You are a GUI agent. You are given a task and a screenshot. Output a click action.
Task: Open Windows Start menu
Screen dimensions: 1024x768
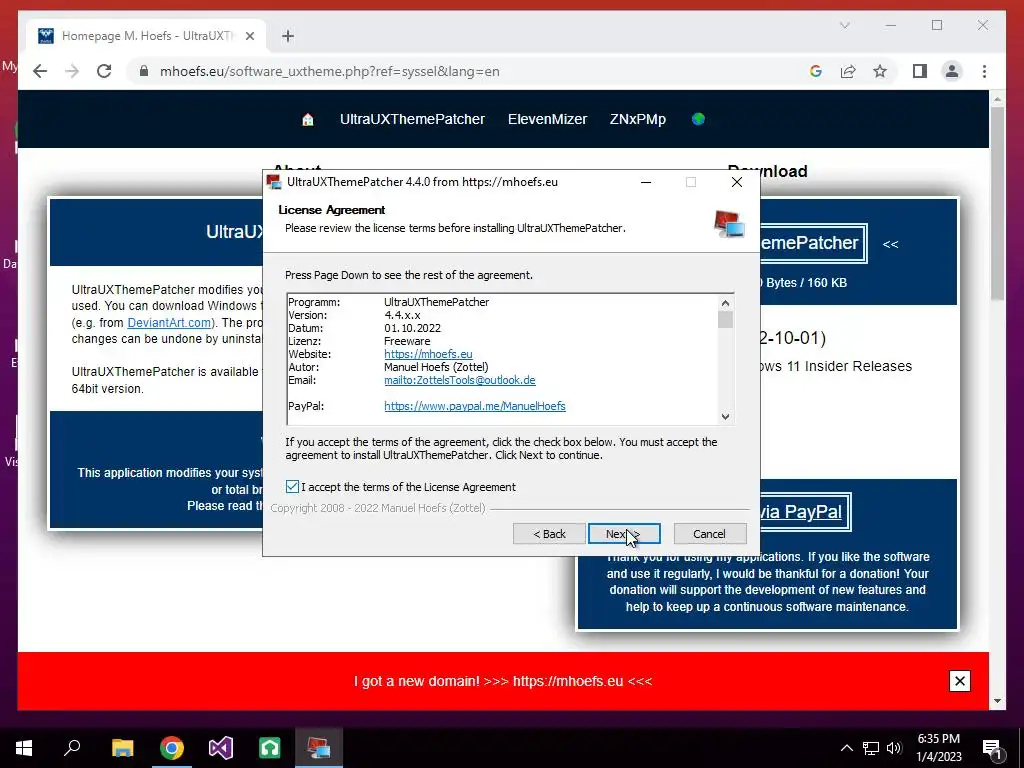pyautogui.click(x=24, y=748)
